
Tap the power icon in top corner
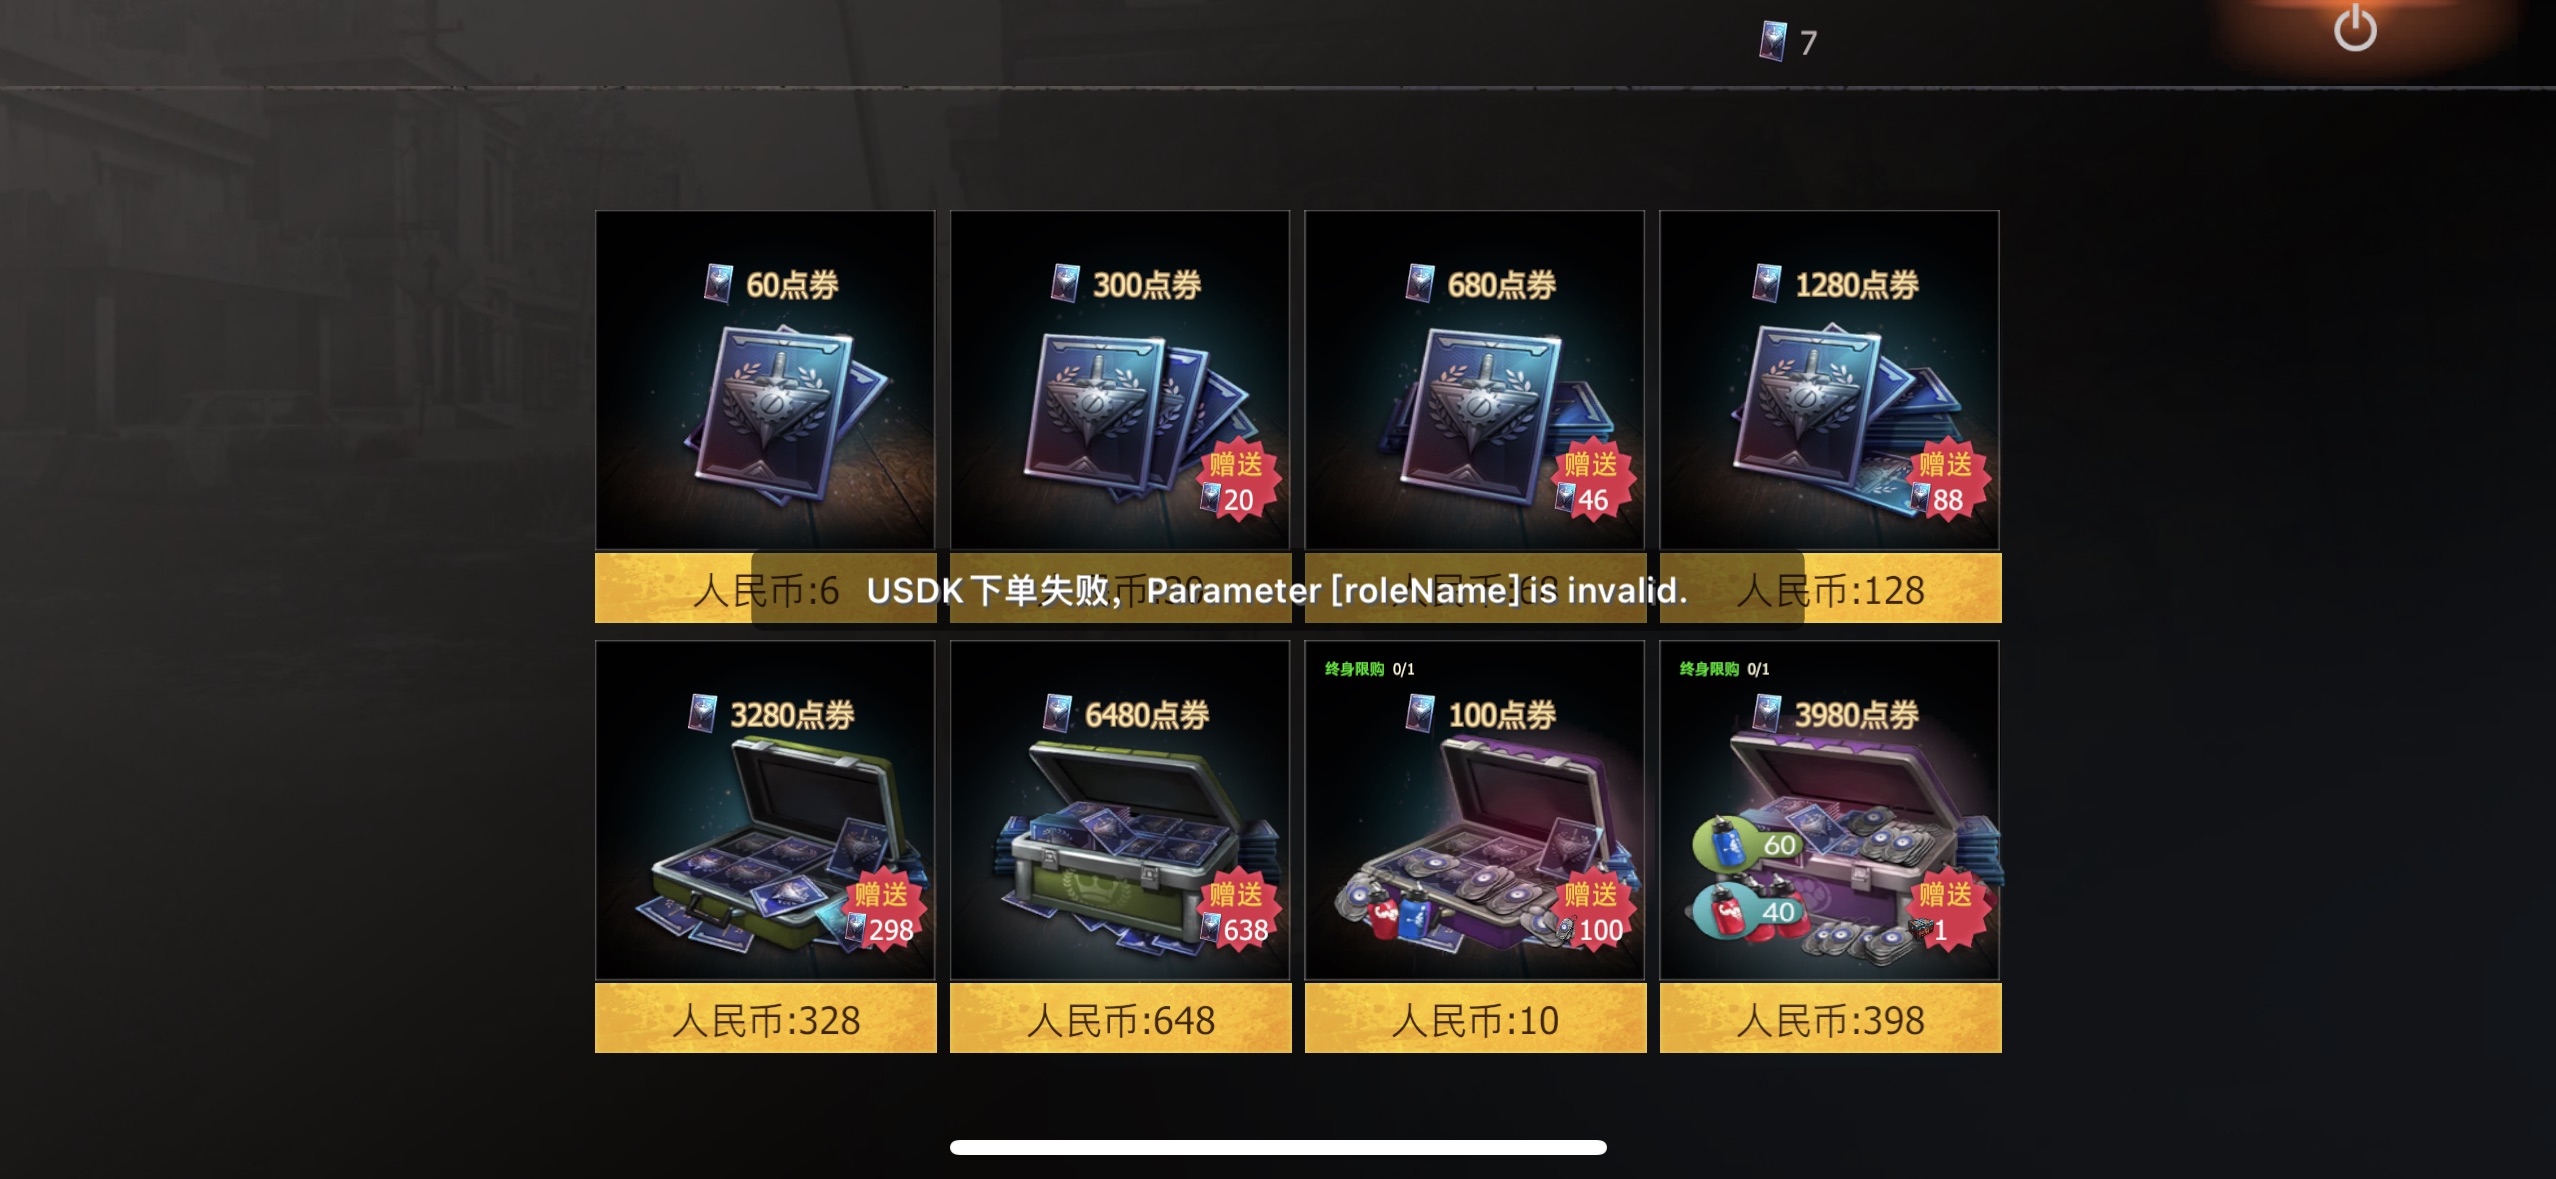point(2355,28)
